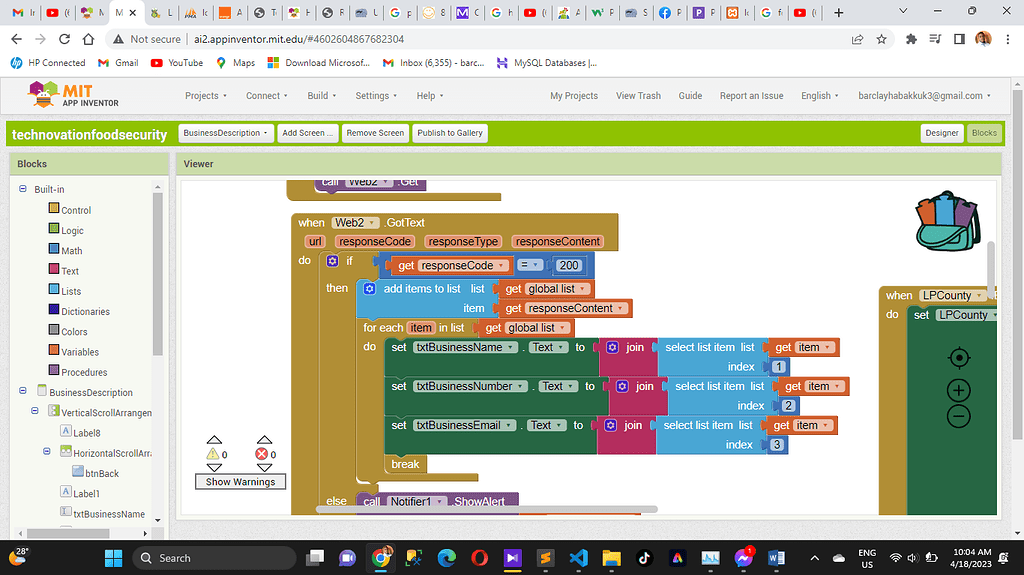Select the Colors blocks category
This screenshot has width=1024, height=575.
click(74, 332)
